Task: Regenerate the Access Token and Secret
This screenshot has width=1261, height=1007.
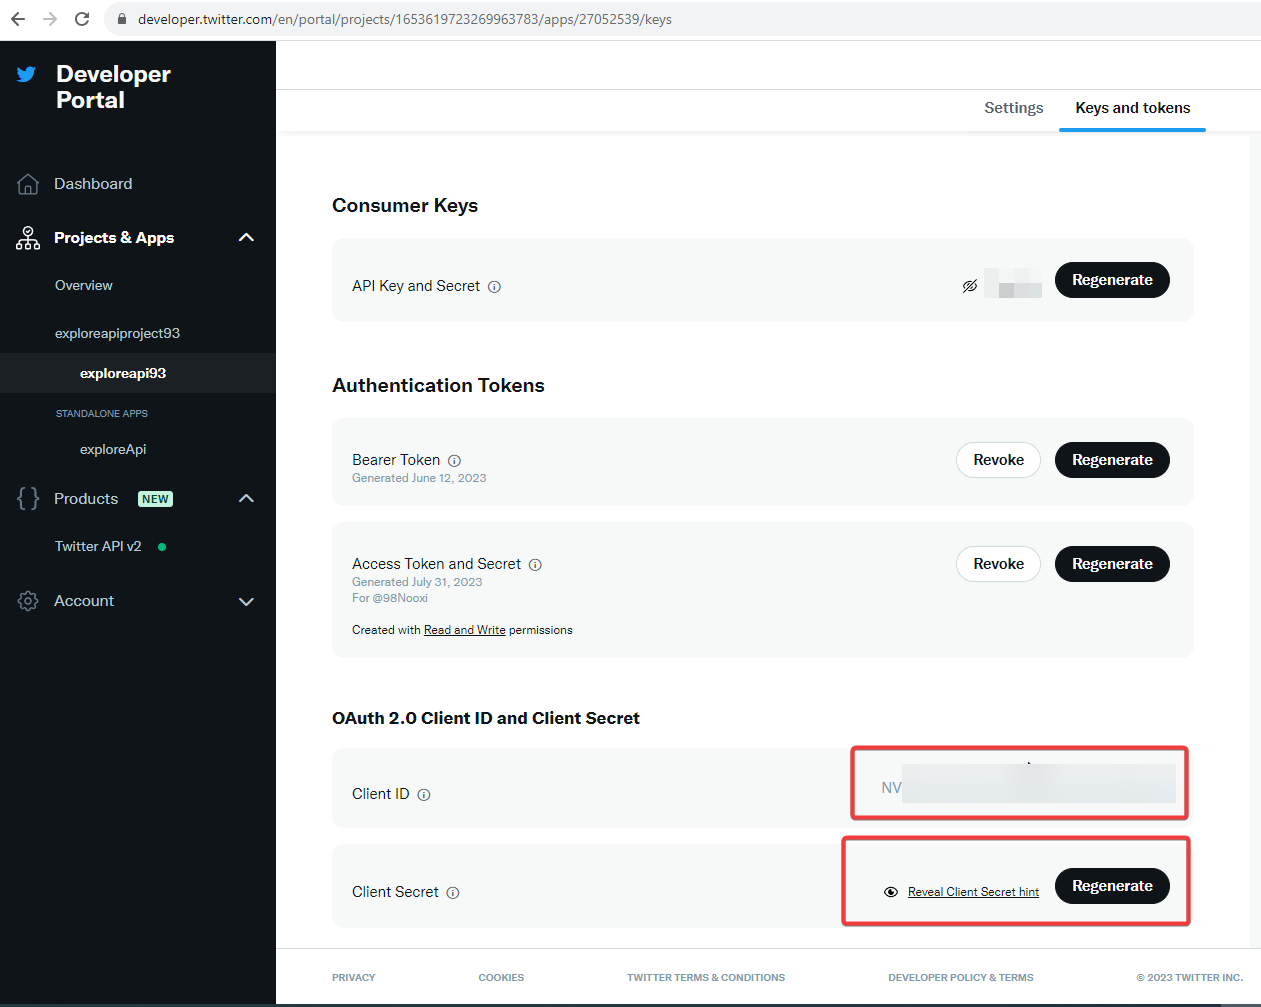Action: (x=1112, y=564)
